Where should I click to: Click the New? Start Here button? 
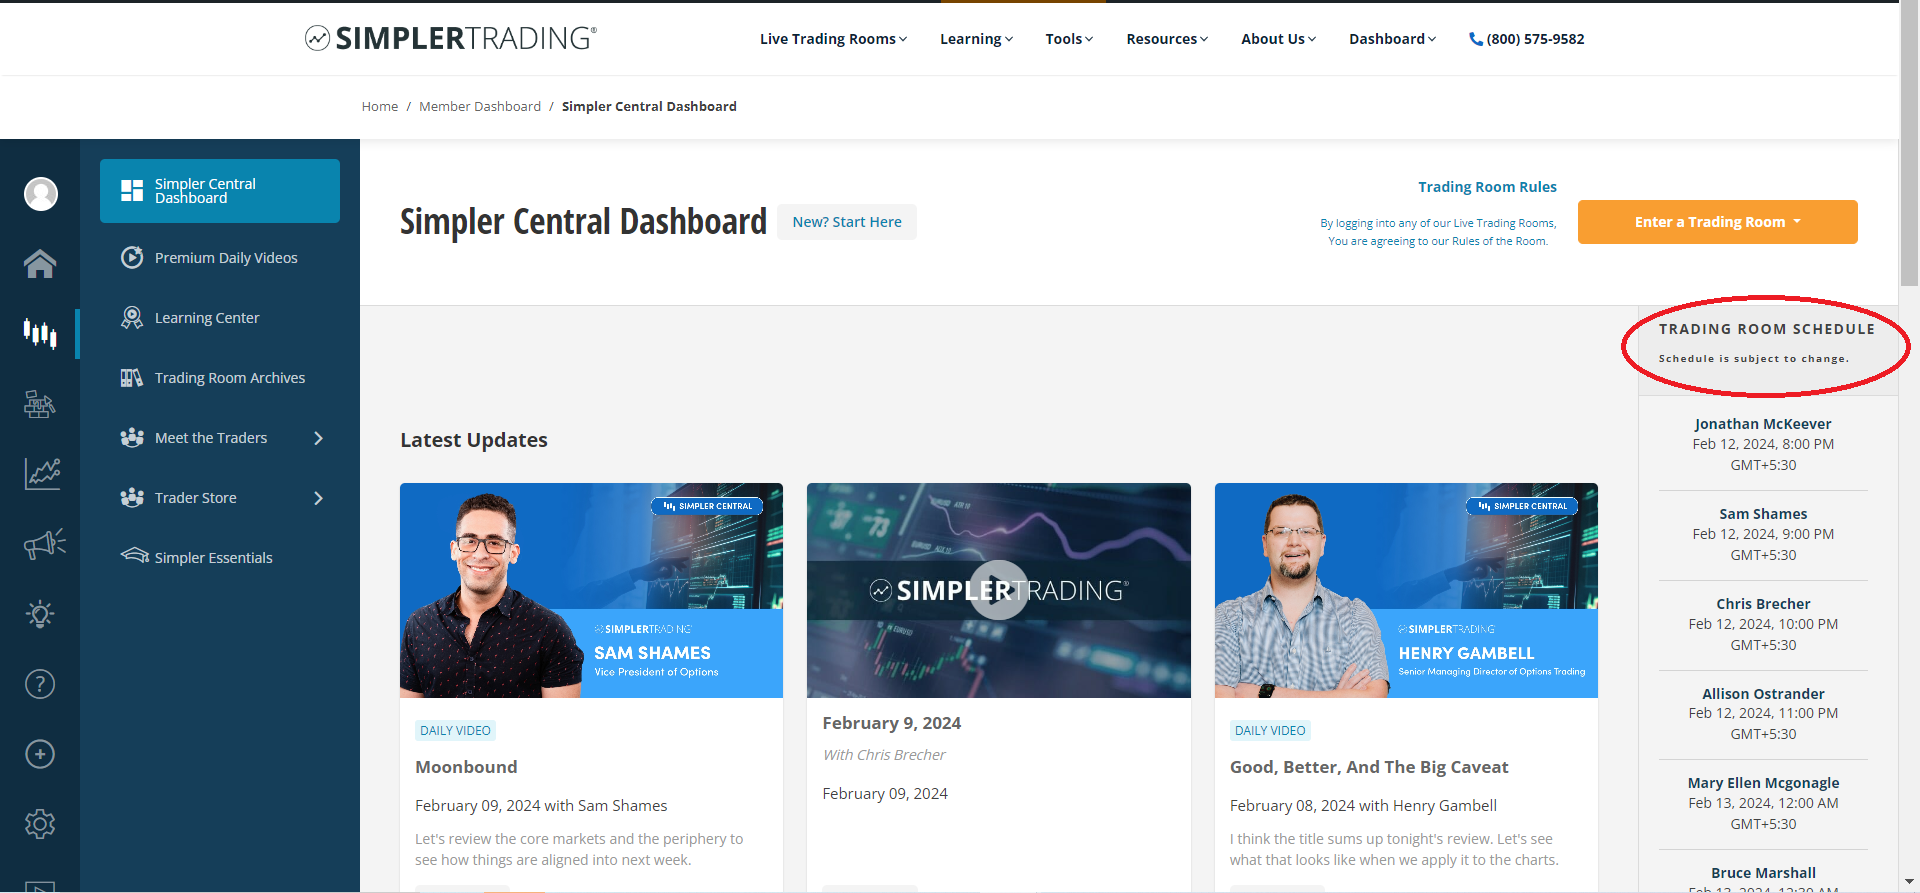(x=847, y=222)
